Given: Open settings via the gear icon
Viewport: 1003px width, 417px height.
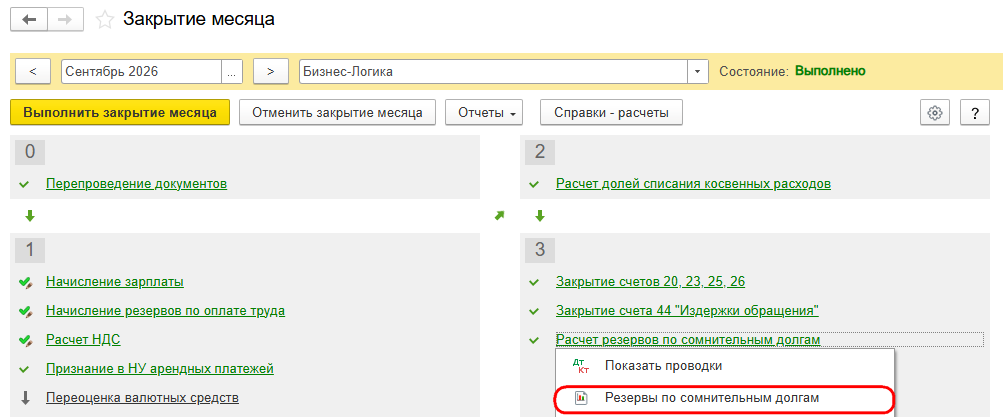Looking at the screenshot, I should point(935,113).
